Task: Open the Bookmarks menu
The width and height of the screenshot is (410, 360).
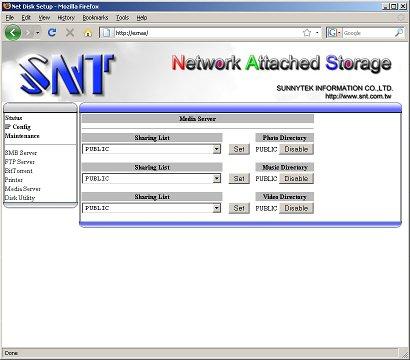Action: [95, 18]
